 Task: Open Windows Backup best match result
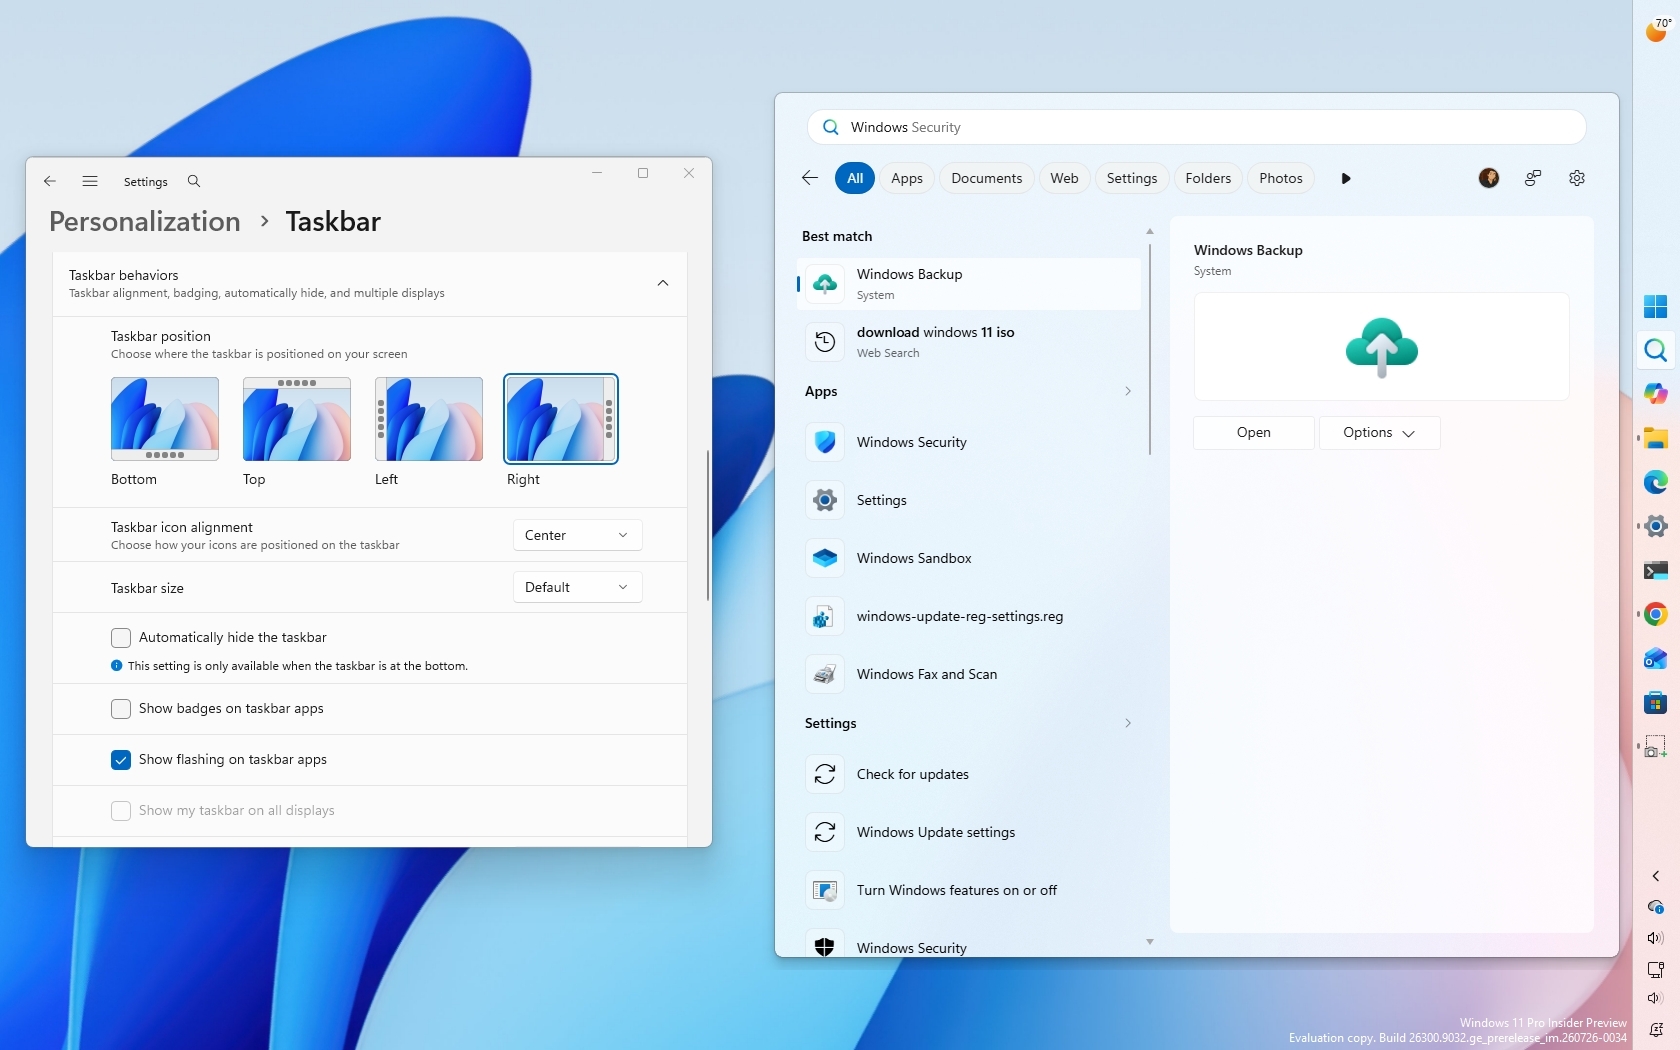coord(969,284)
